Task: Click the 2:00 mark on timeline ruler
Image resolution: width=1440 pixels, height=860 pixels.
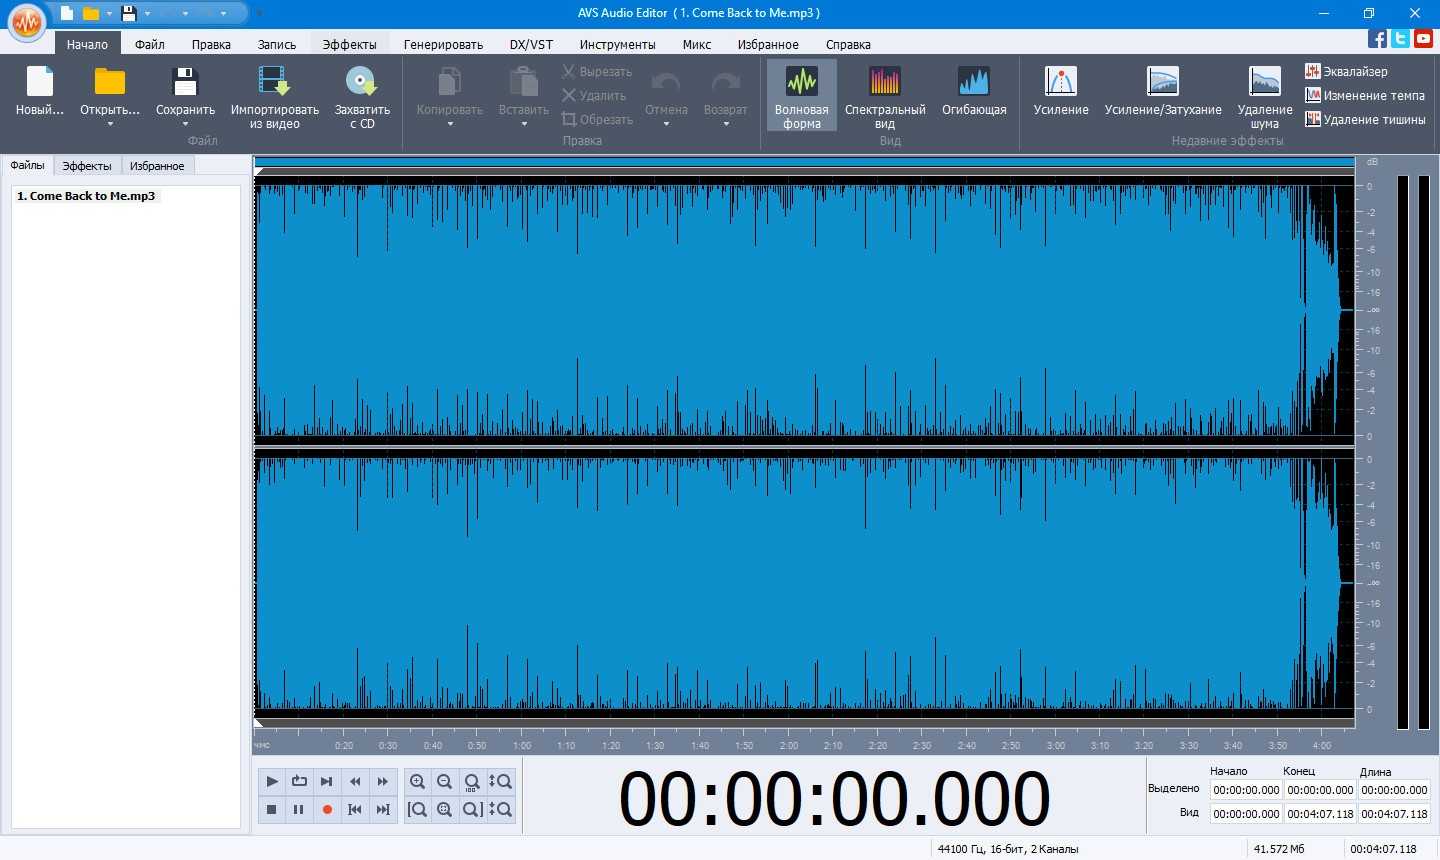Action: pos(789,745)
